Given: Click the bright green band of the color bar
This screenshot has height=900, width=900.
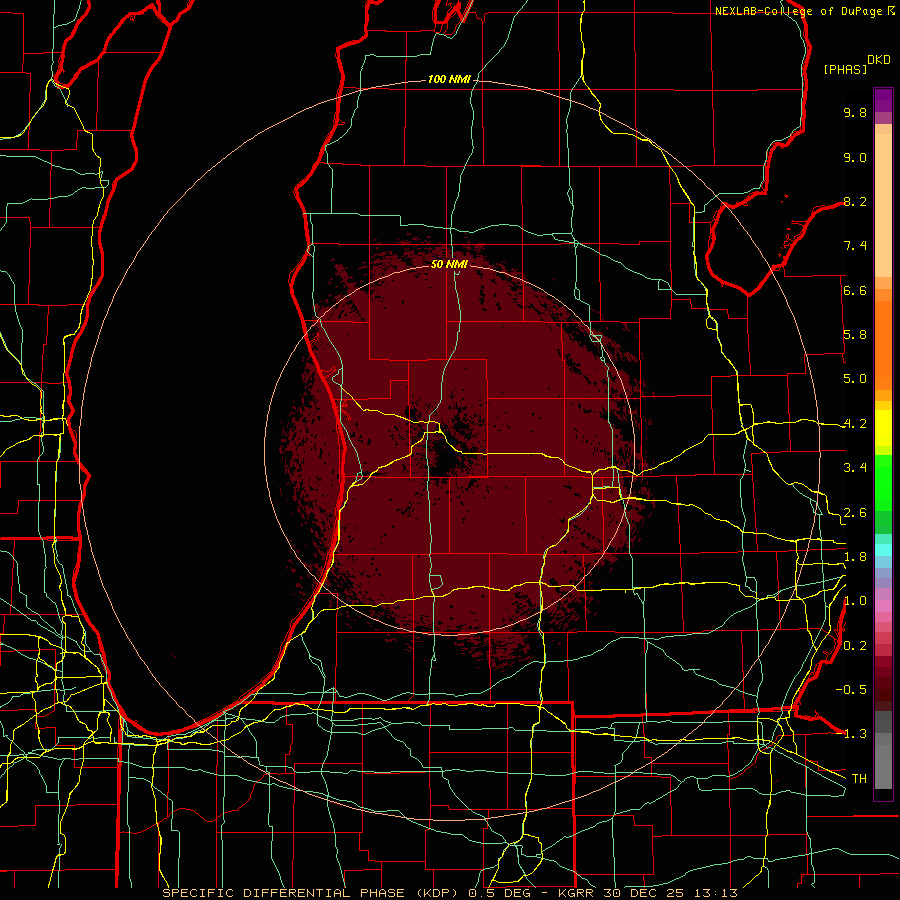Looking at the screenshot, I should coord(883,482).
